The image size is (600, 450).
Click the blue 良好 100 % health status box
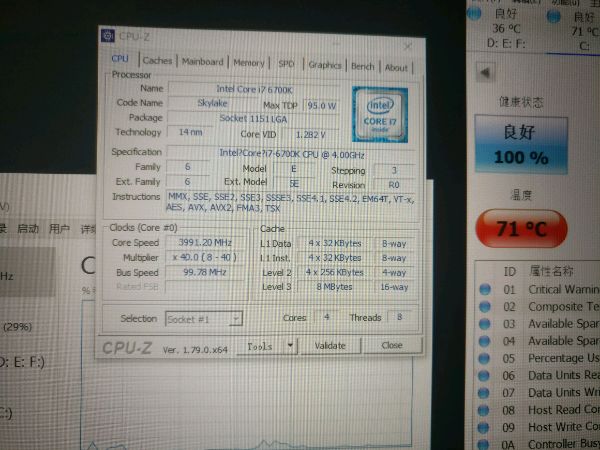click(520, 145)
